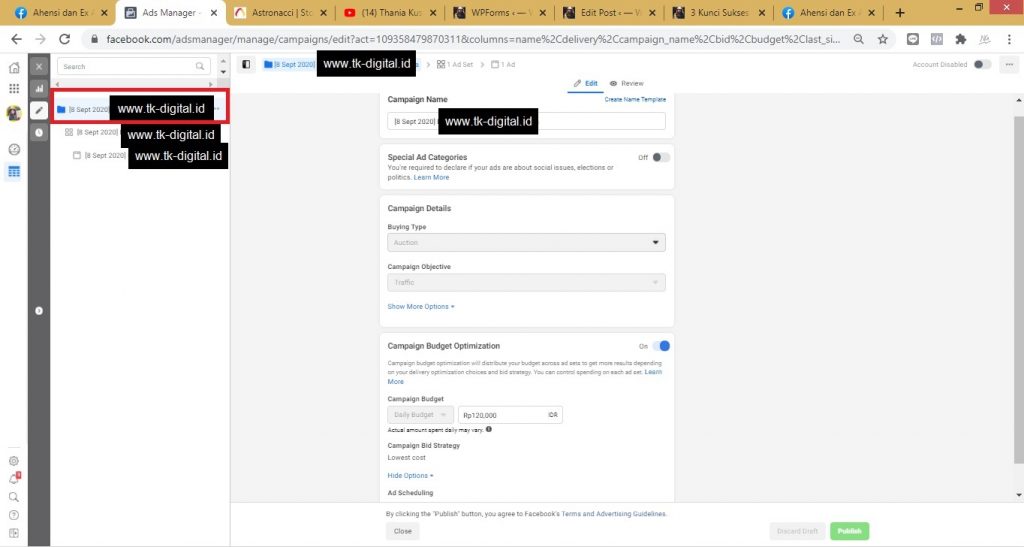1024x547 pixels.
Task: Open notifications bell icon
Action: tap(14, 478)
